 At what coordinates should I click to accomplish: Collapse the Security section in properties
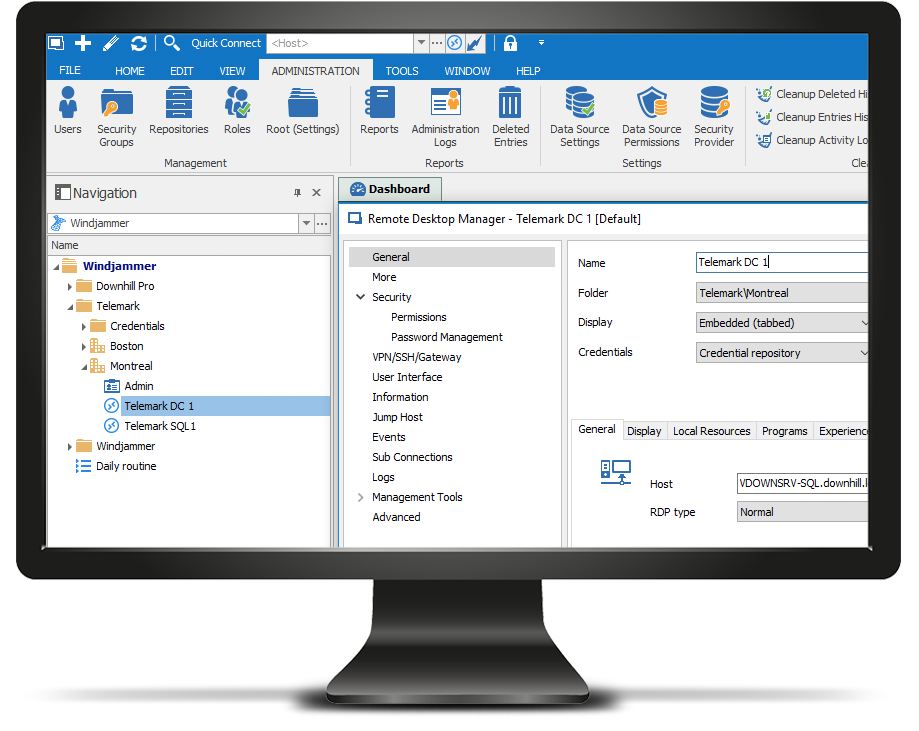point(360,297)
